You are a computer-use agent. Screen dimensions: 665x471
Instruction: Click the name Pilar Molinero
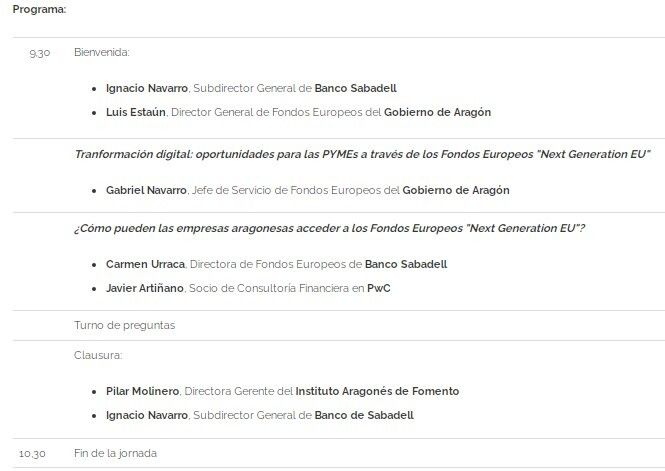click(x=143, y=391)
